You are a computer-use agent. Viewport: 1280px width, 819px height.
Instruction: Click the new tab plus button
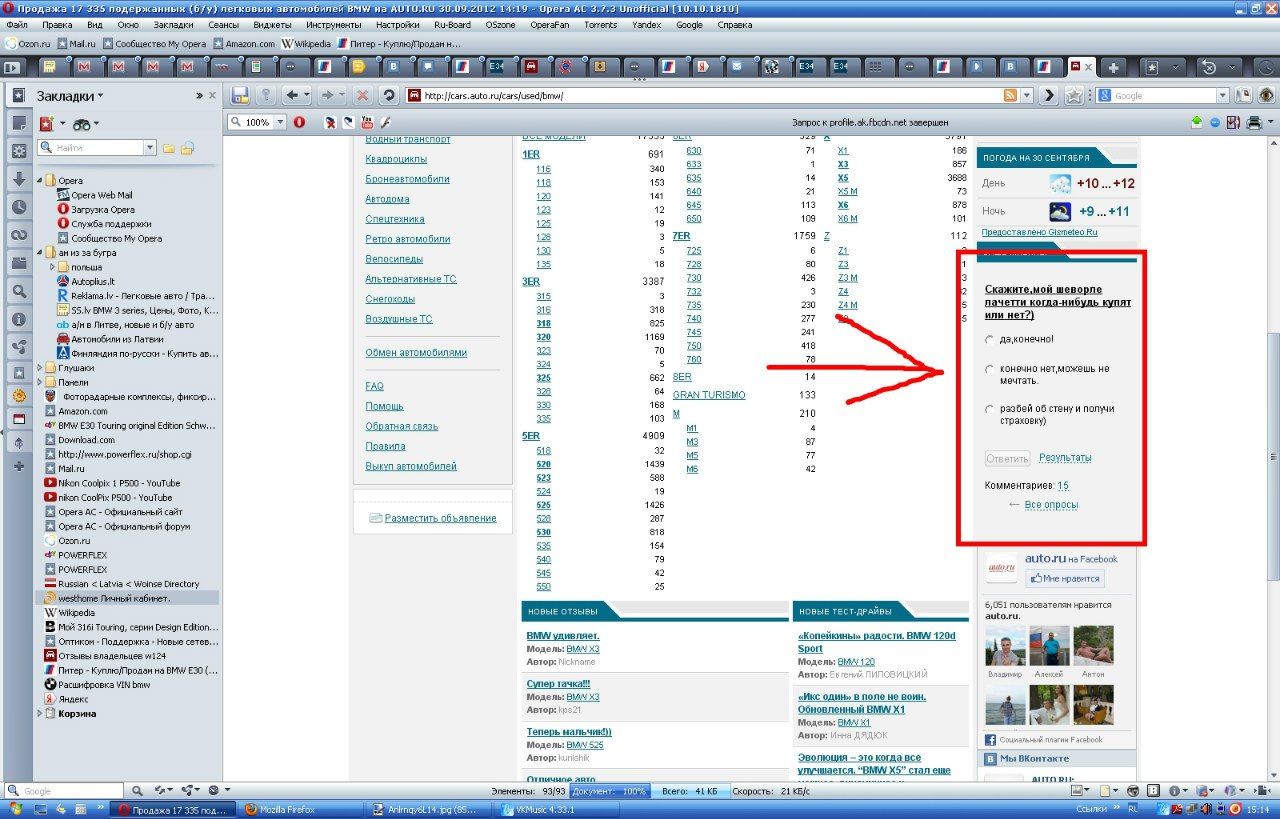tap(1113, 67)
